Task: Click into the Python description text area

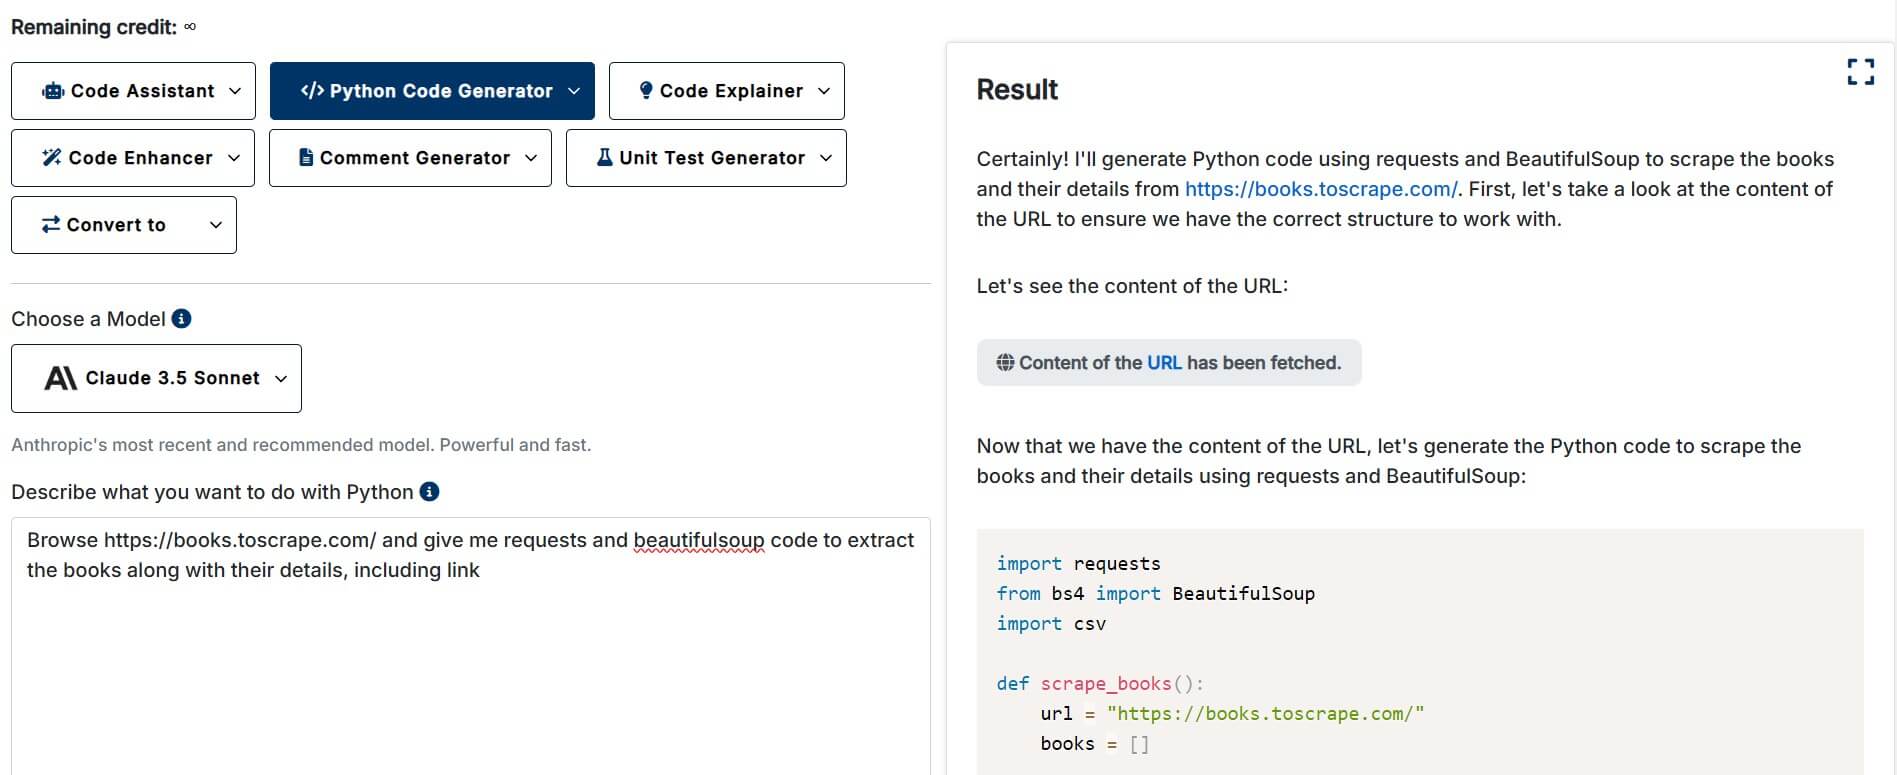Action: [x=470, y=660]
